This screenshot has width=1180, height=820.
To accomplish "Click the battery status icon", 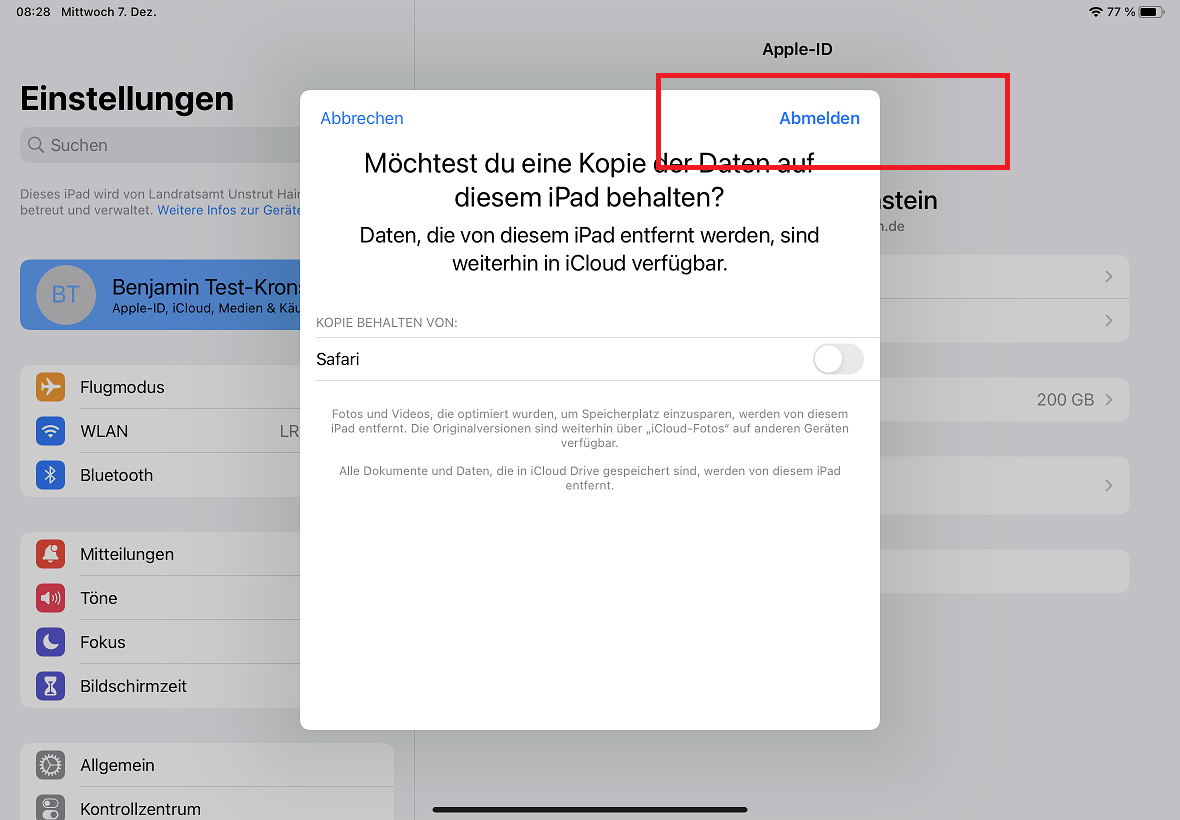I will point(1151,12).
